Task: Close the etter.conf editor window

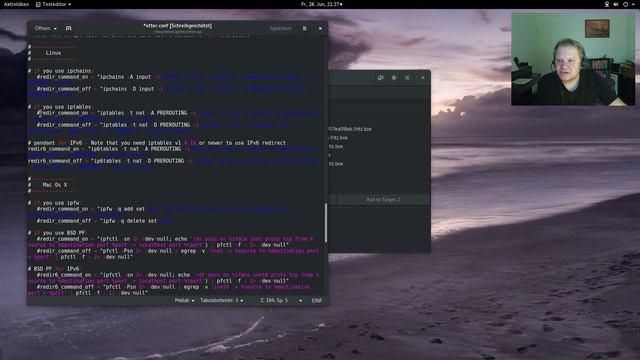Action: tap(320, 28)
